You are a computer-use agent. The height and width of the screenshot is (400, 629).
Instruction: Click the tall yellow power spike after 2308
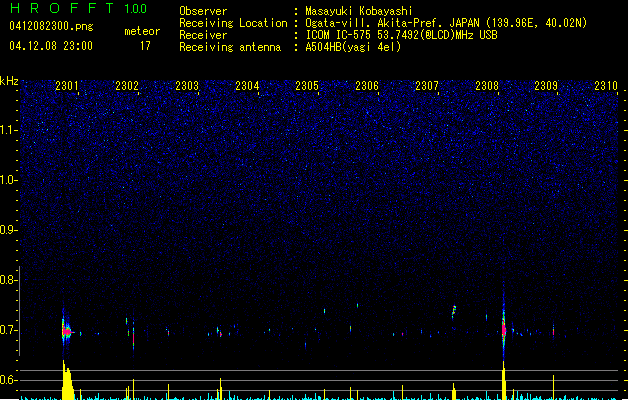tap(504, 380)
